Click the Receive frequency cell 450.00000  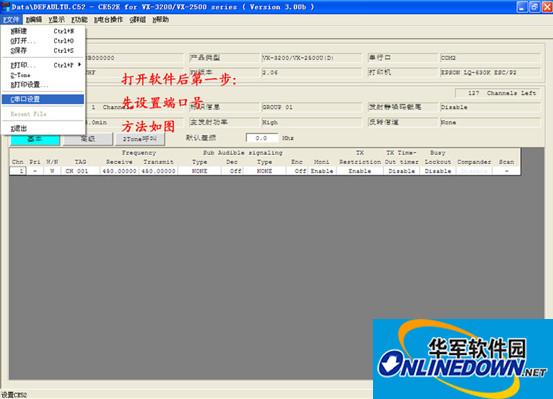tap(119, 171)
